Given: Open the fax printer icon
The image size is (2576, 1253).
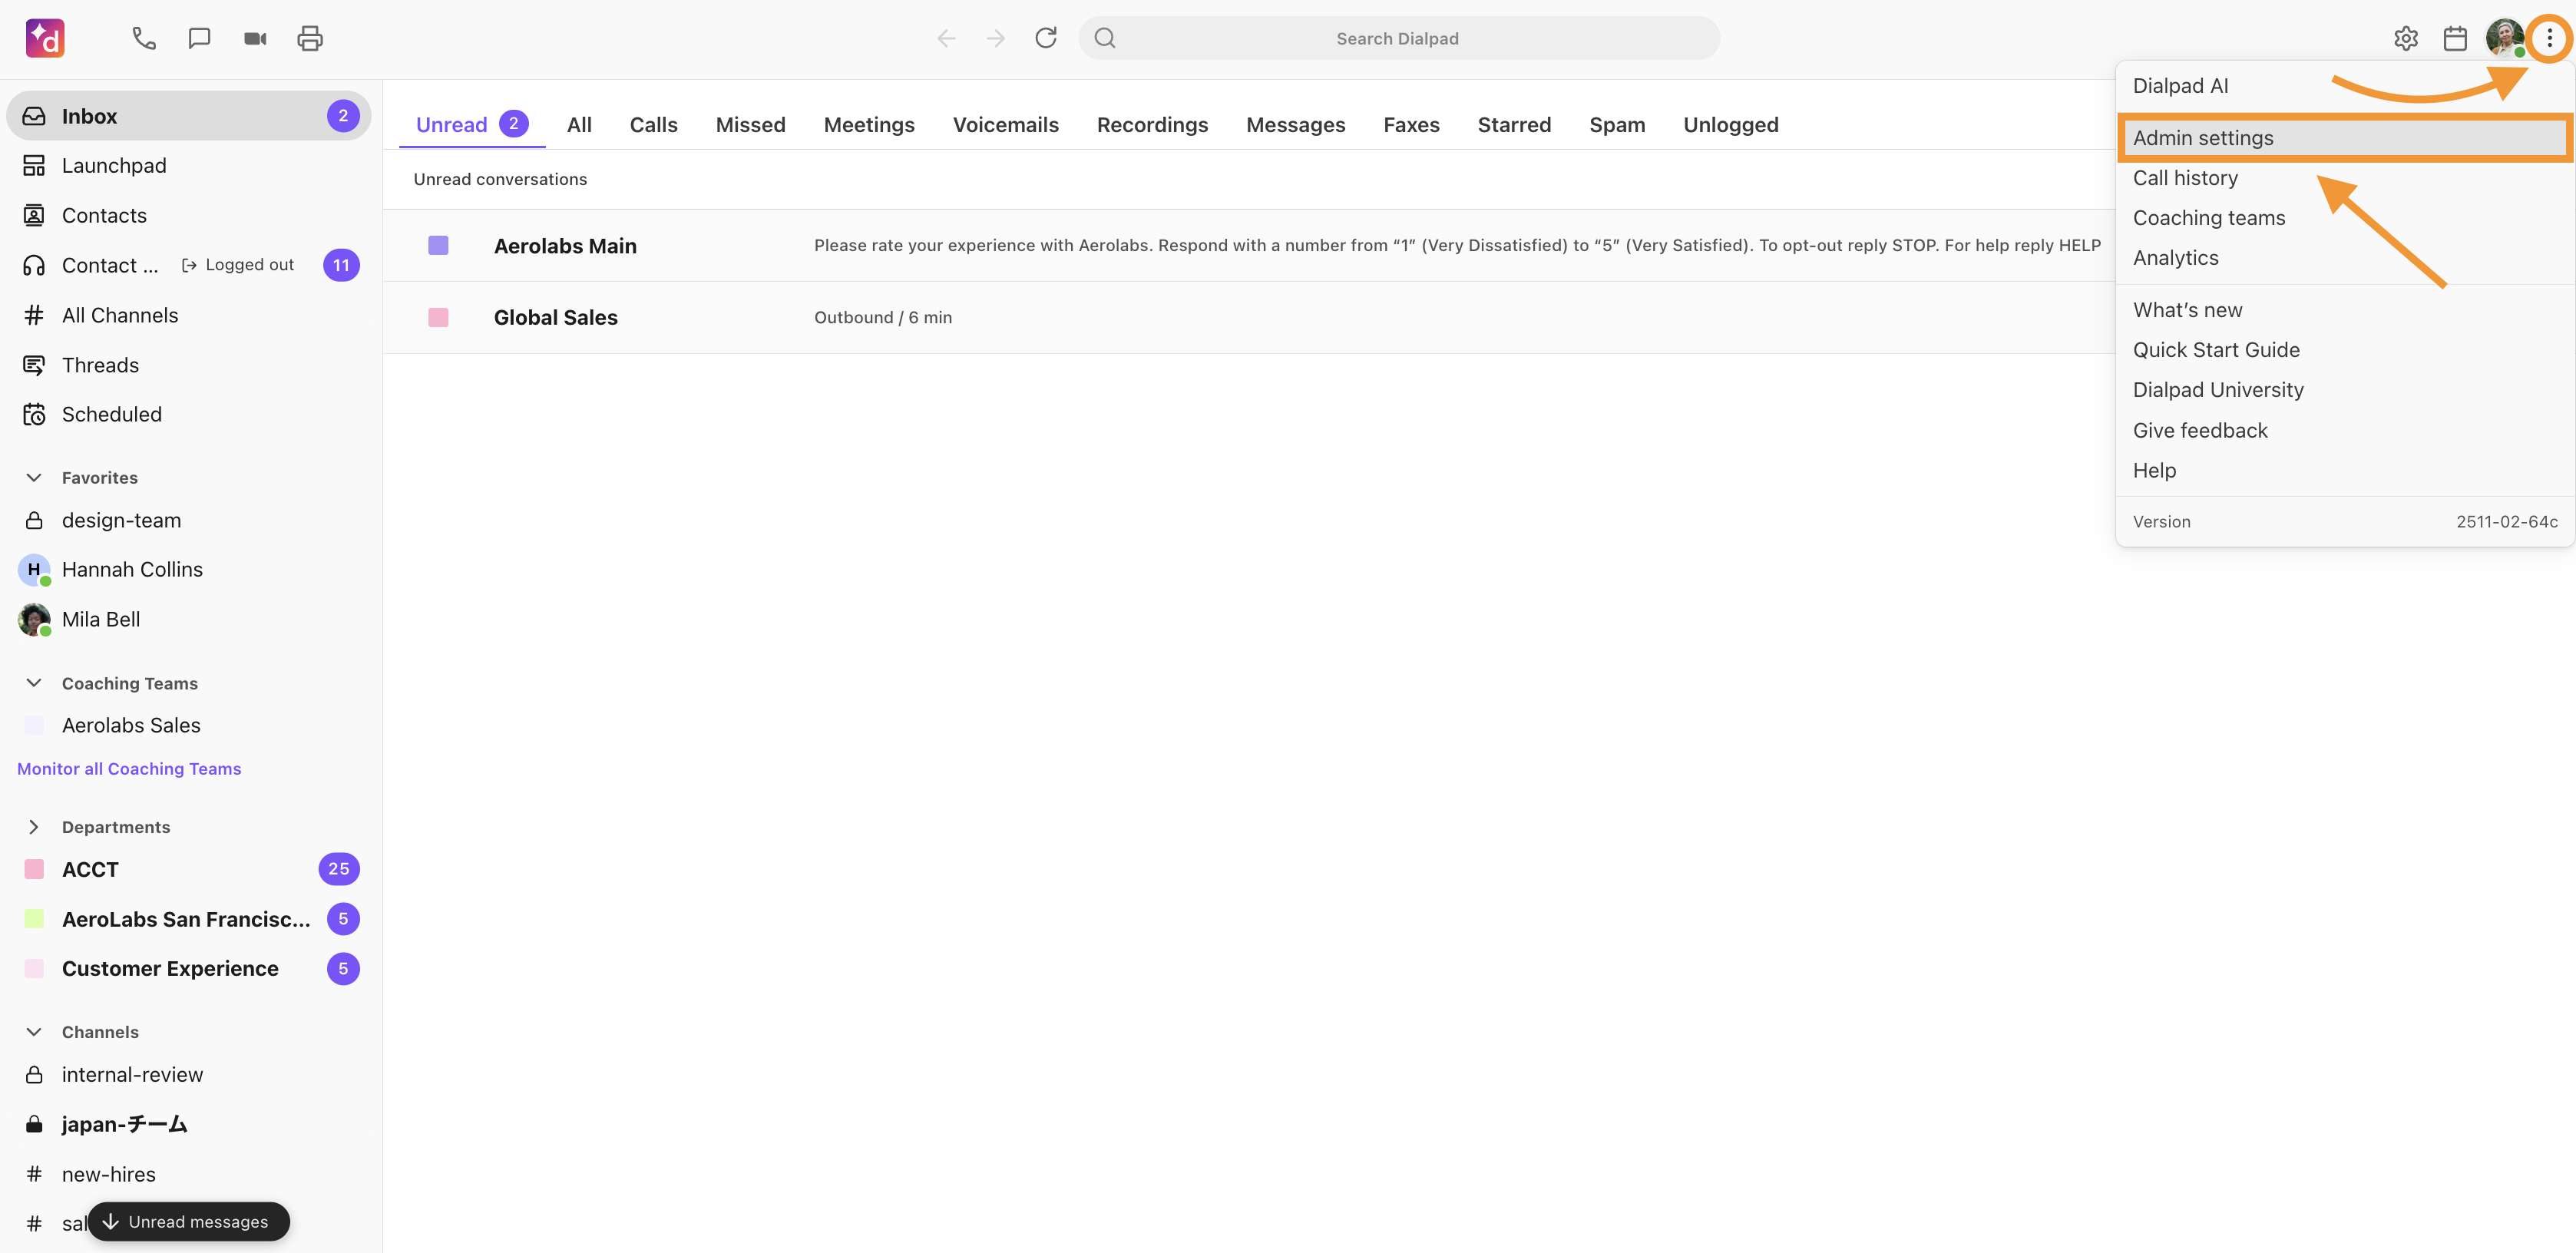Looking at the screenshot, I should (310, 38).
